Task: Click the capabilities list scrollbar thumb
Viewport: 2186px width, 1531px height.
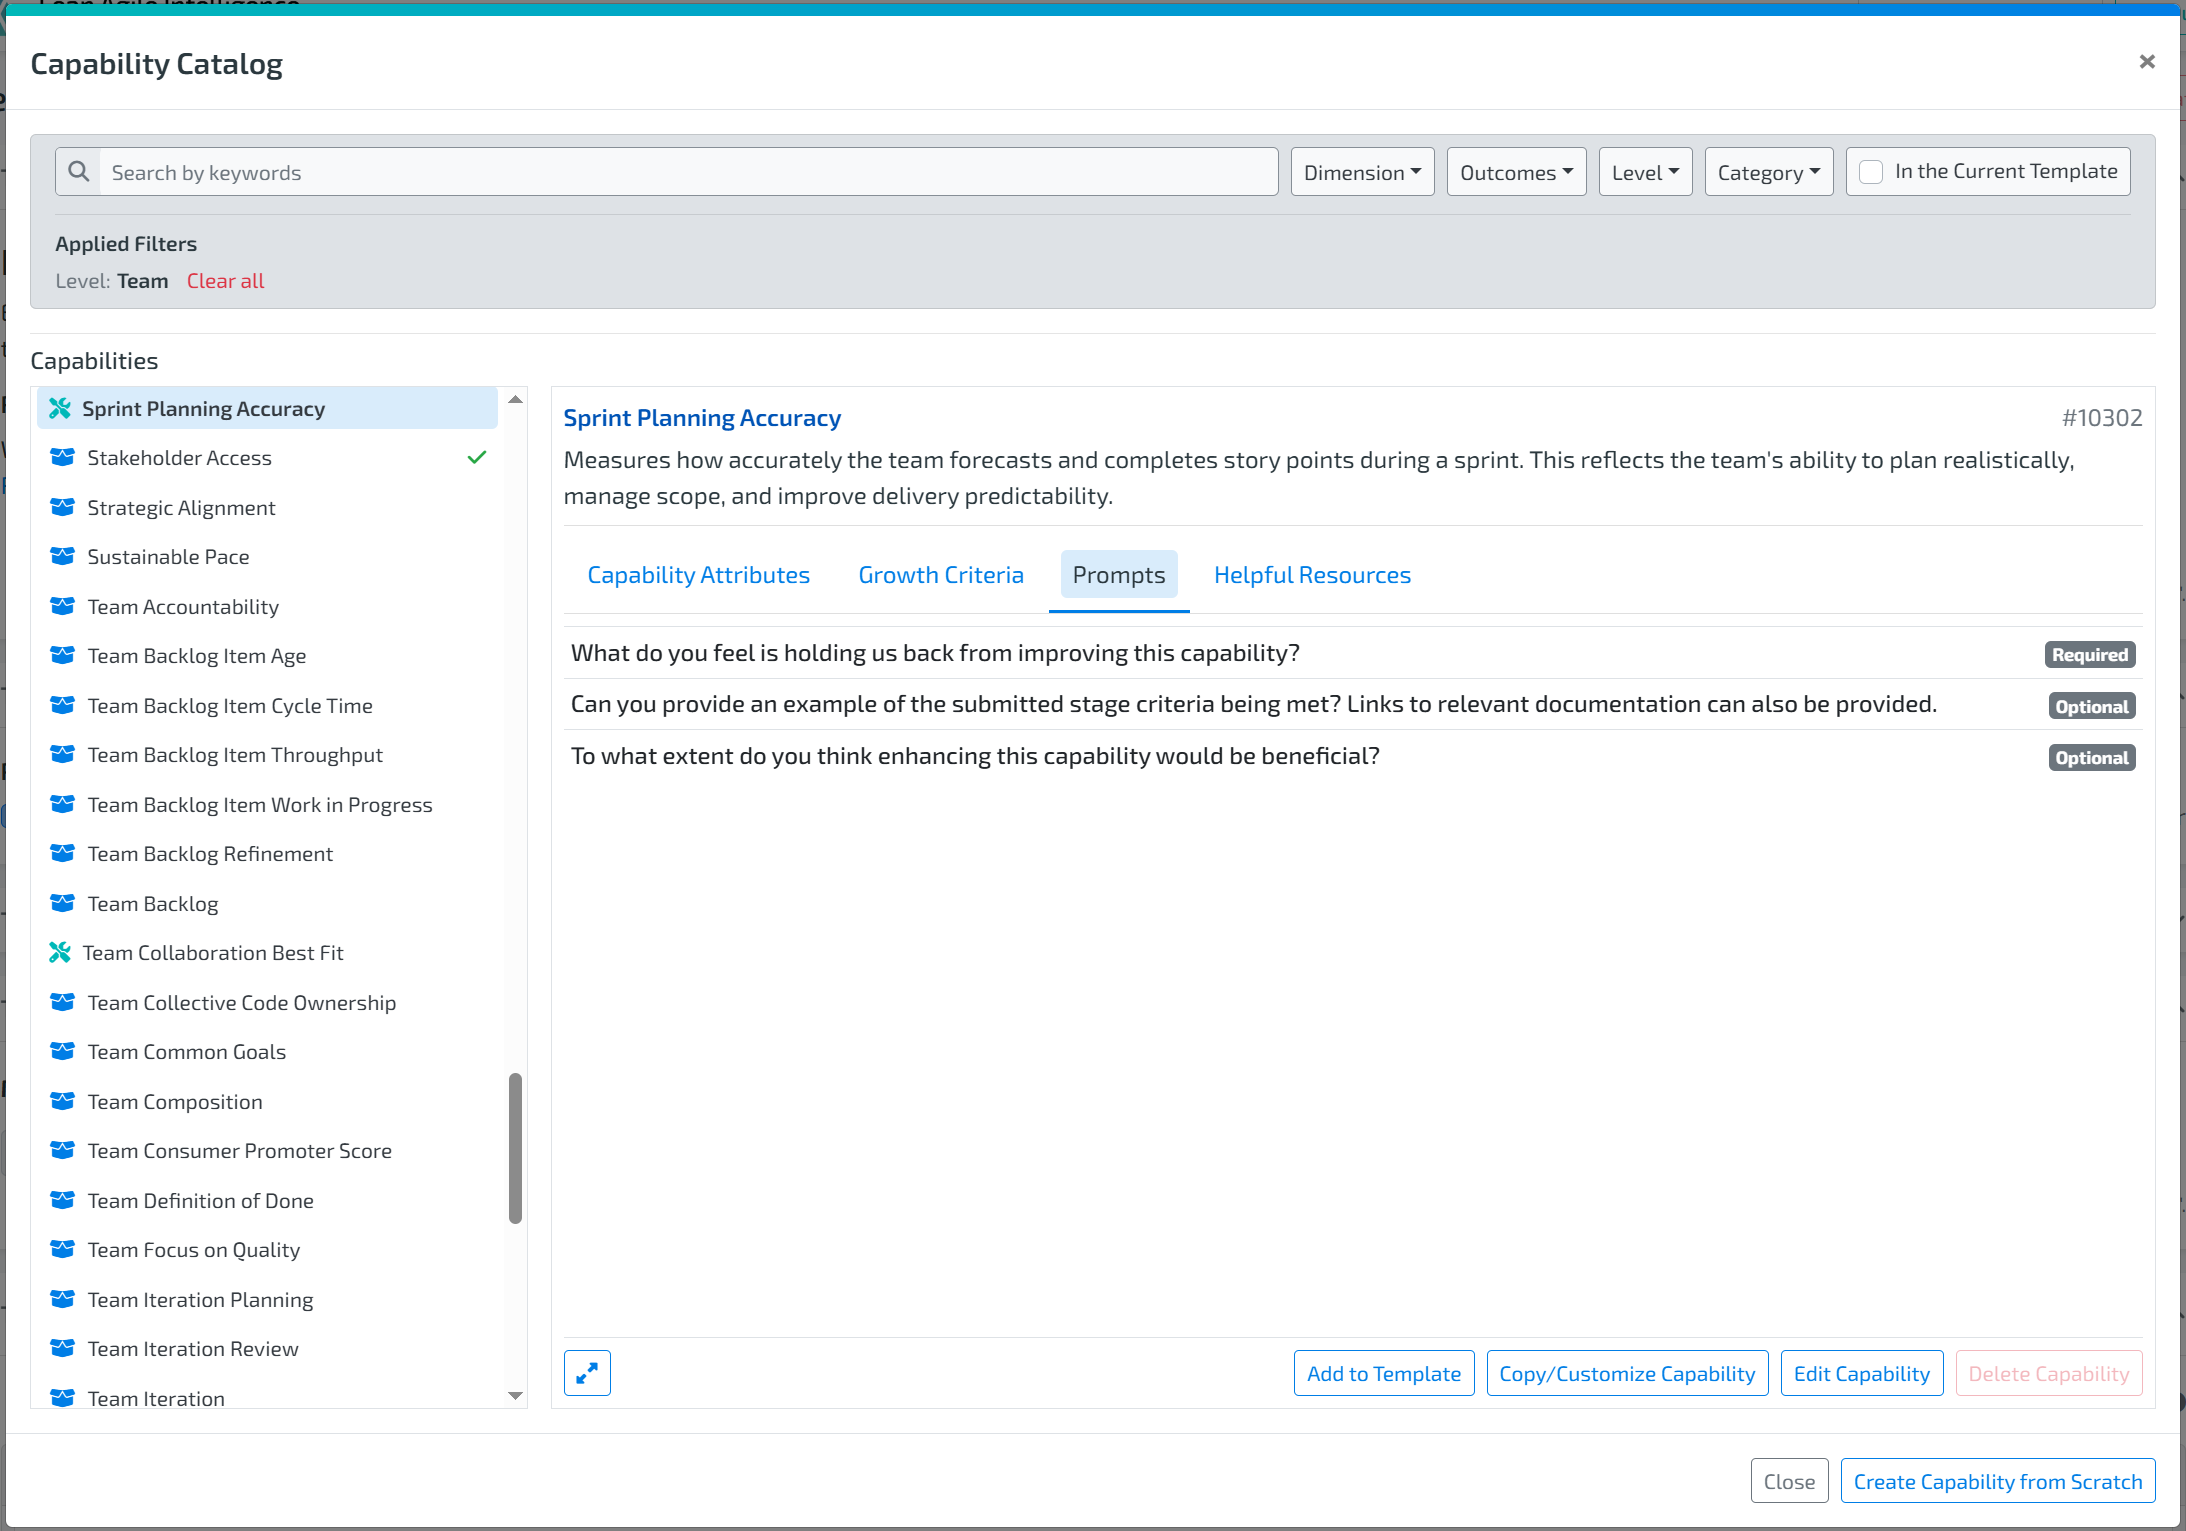Action: (515, 1148)
